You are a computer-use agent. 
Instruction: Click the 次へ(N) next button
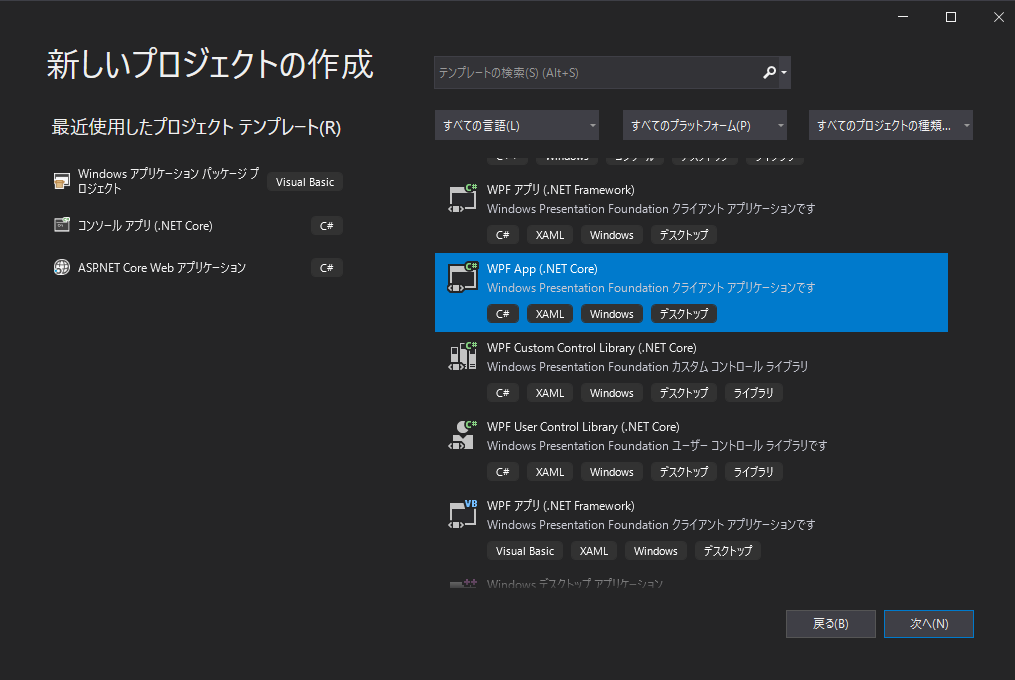pos(929,624)
